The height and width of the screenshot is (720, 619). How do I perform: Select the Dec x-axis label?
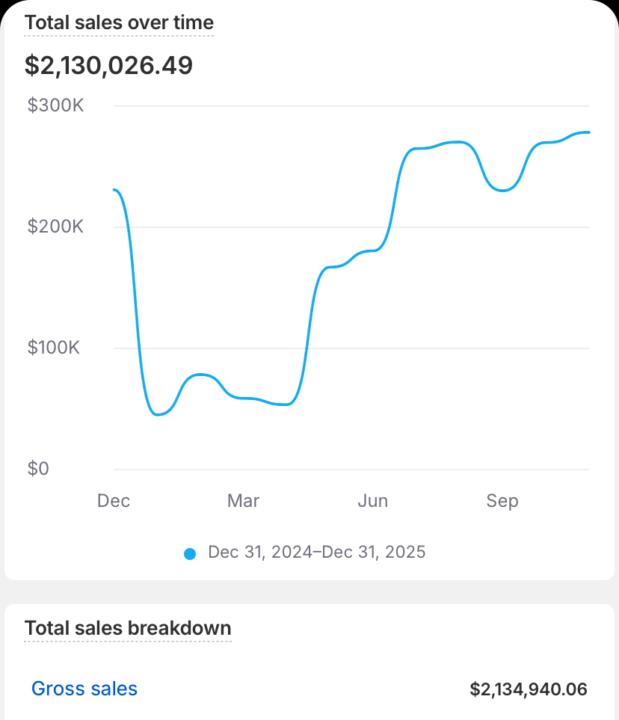pos(113,501)
